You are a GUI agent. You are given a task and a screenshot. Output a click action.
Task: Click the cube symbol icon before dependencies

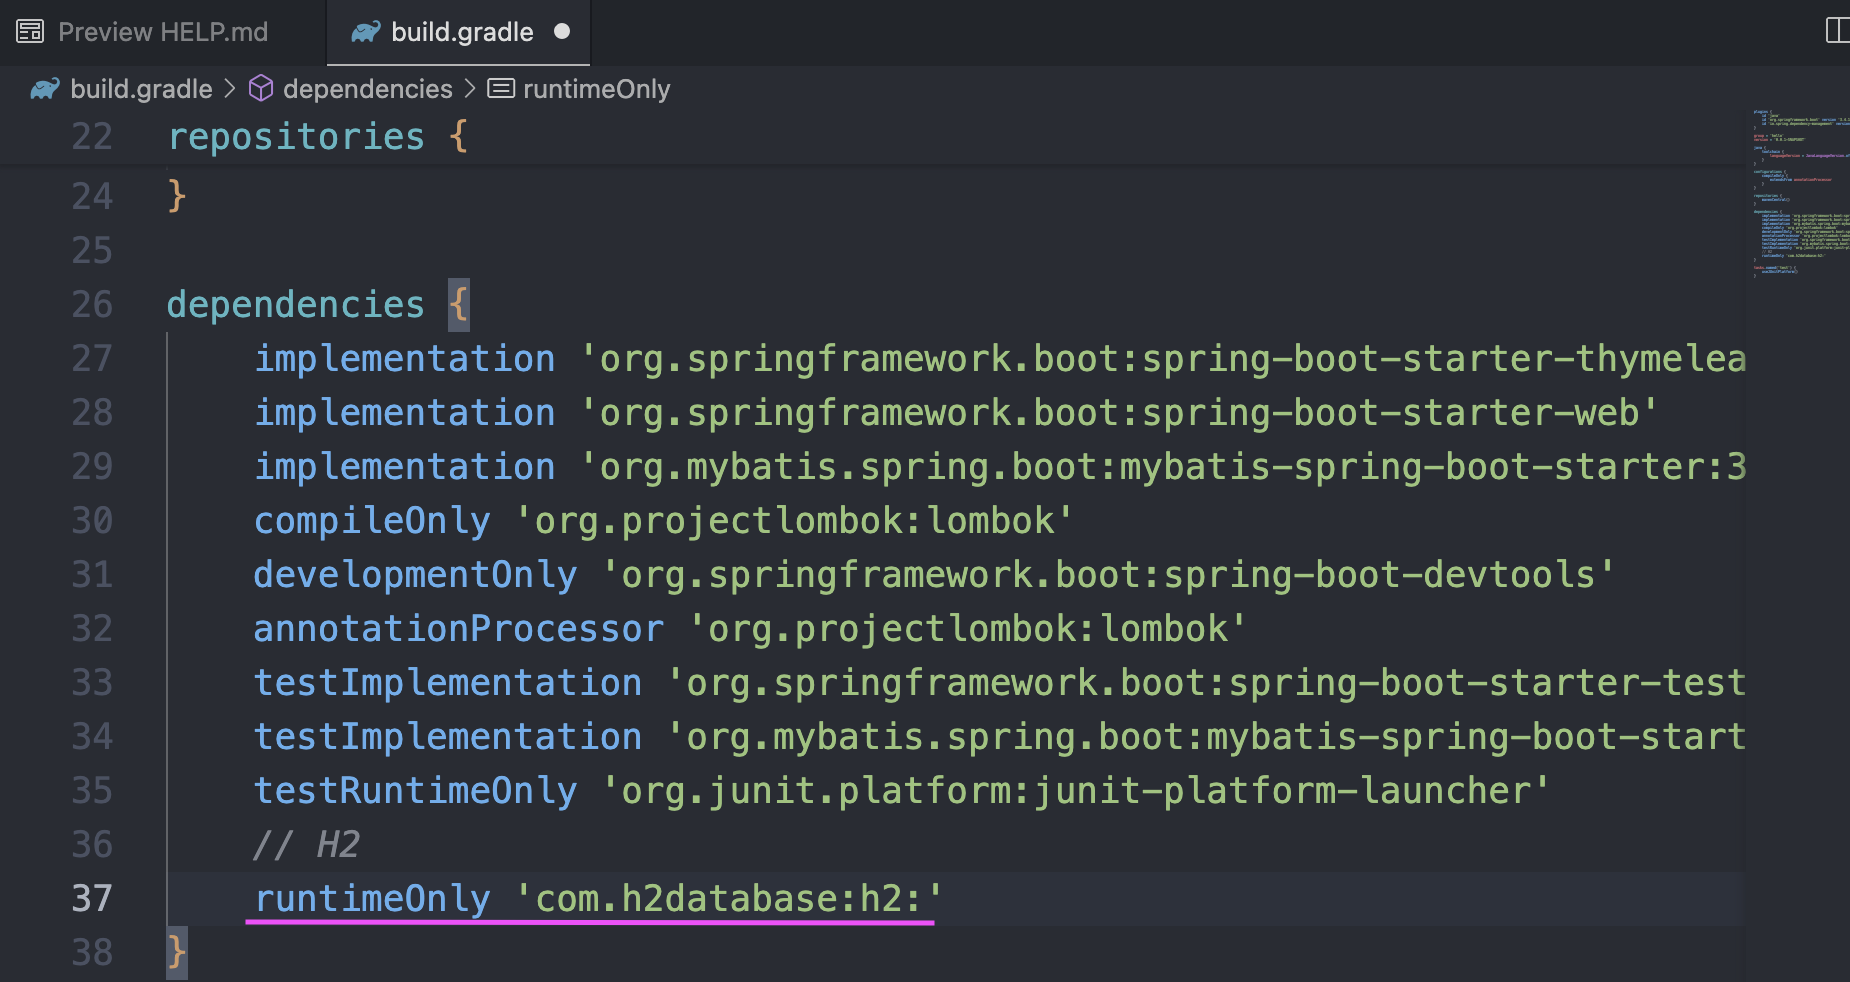coord(261,89)
